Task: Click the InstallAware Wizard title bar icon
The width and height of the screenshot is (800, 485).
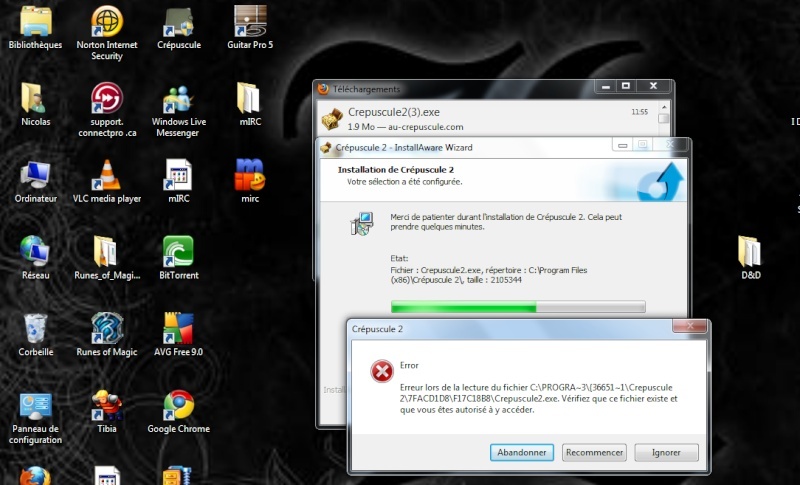Action: tap(326, 148)
